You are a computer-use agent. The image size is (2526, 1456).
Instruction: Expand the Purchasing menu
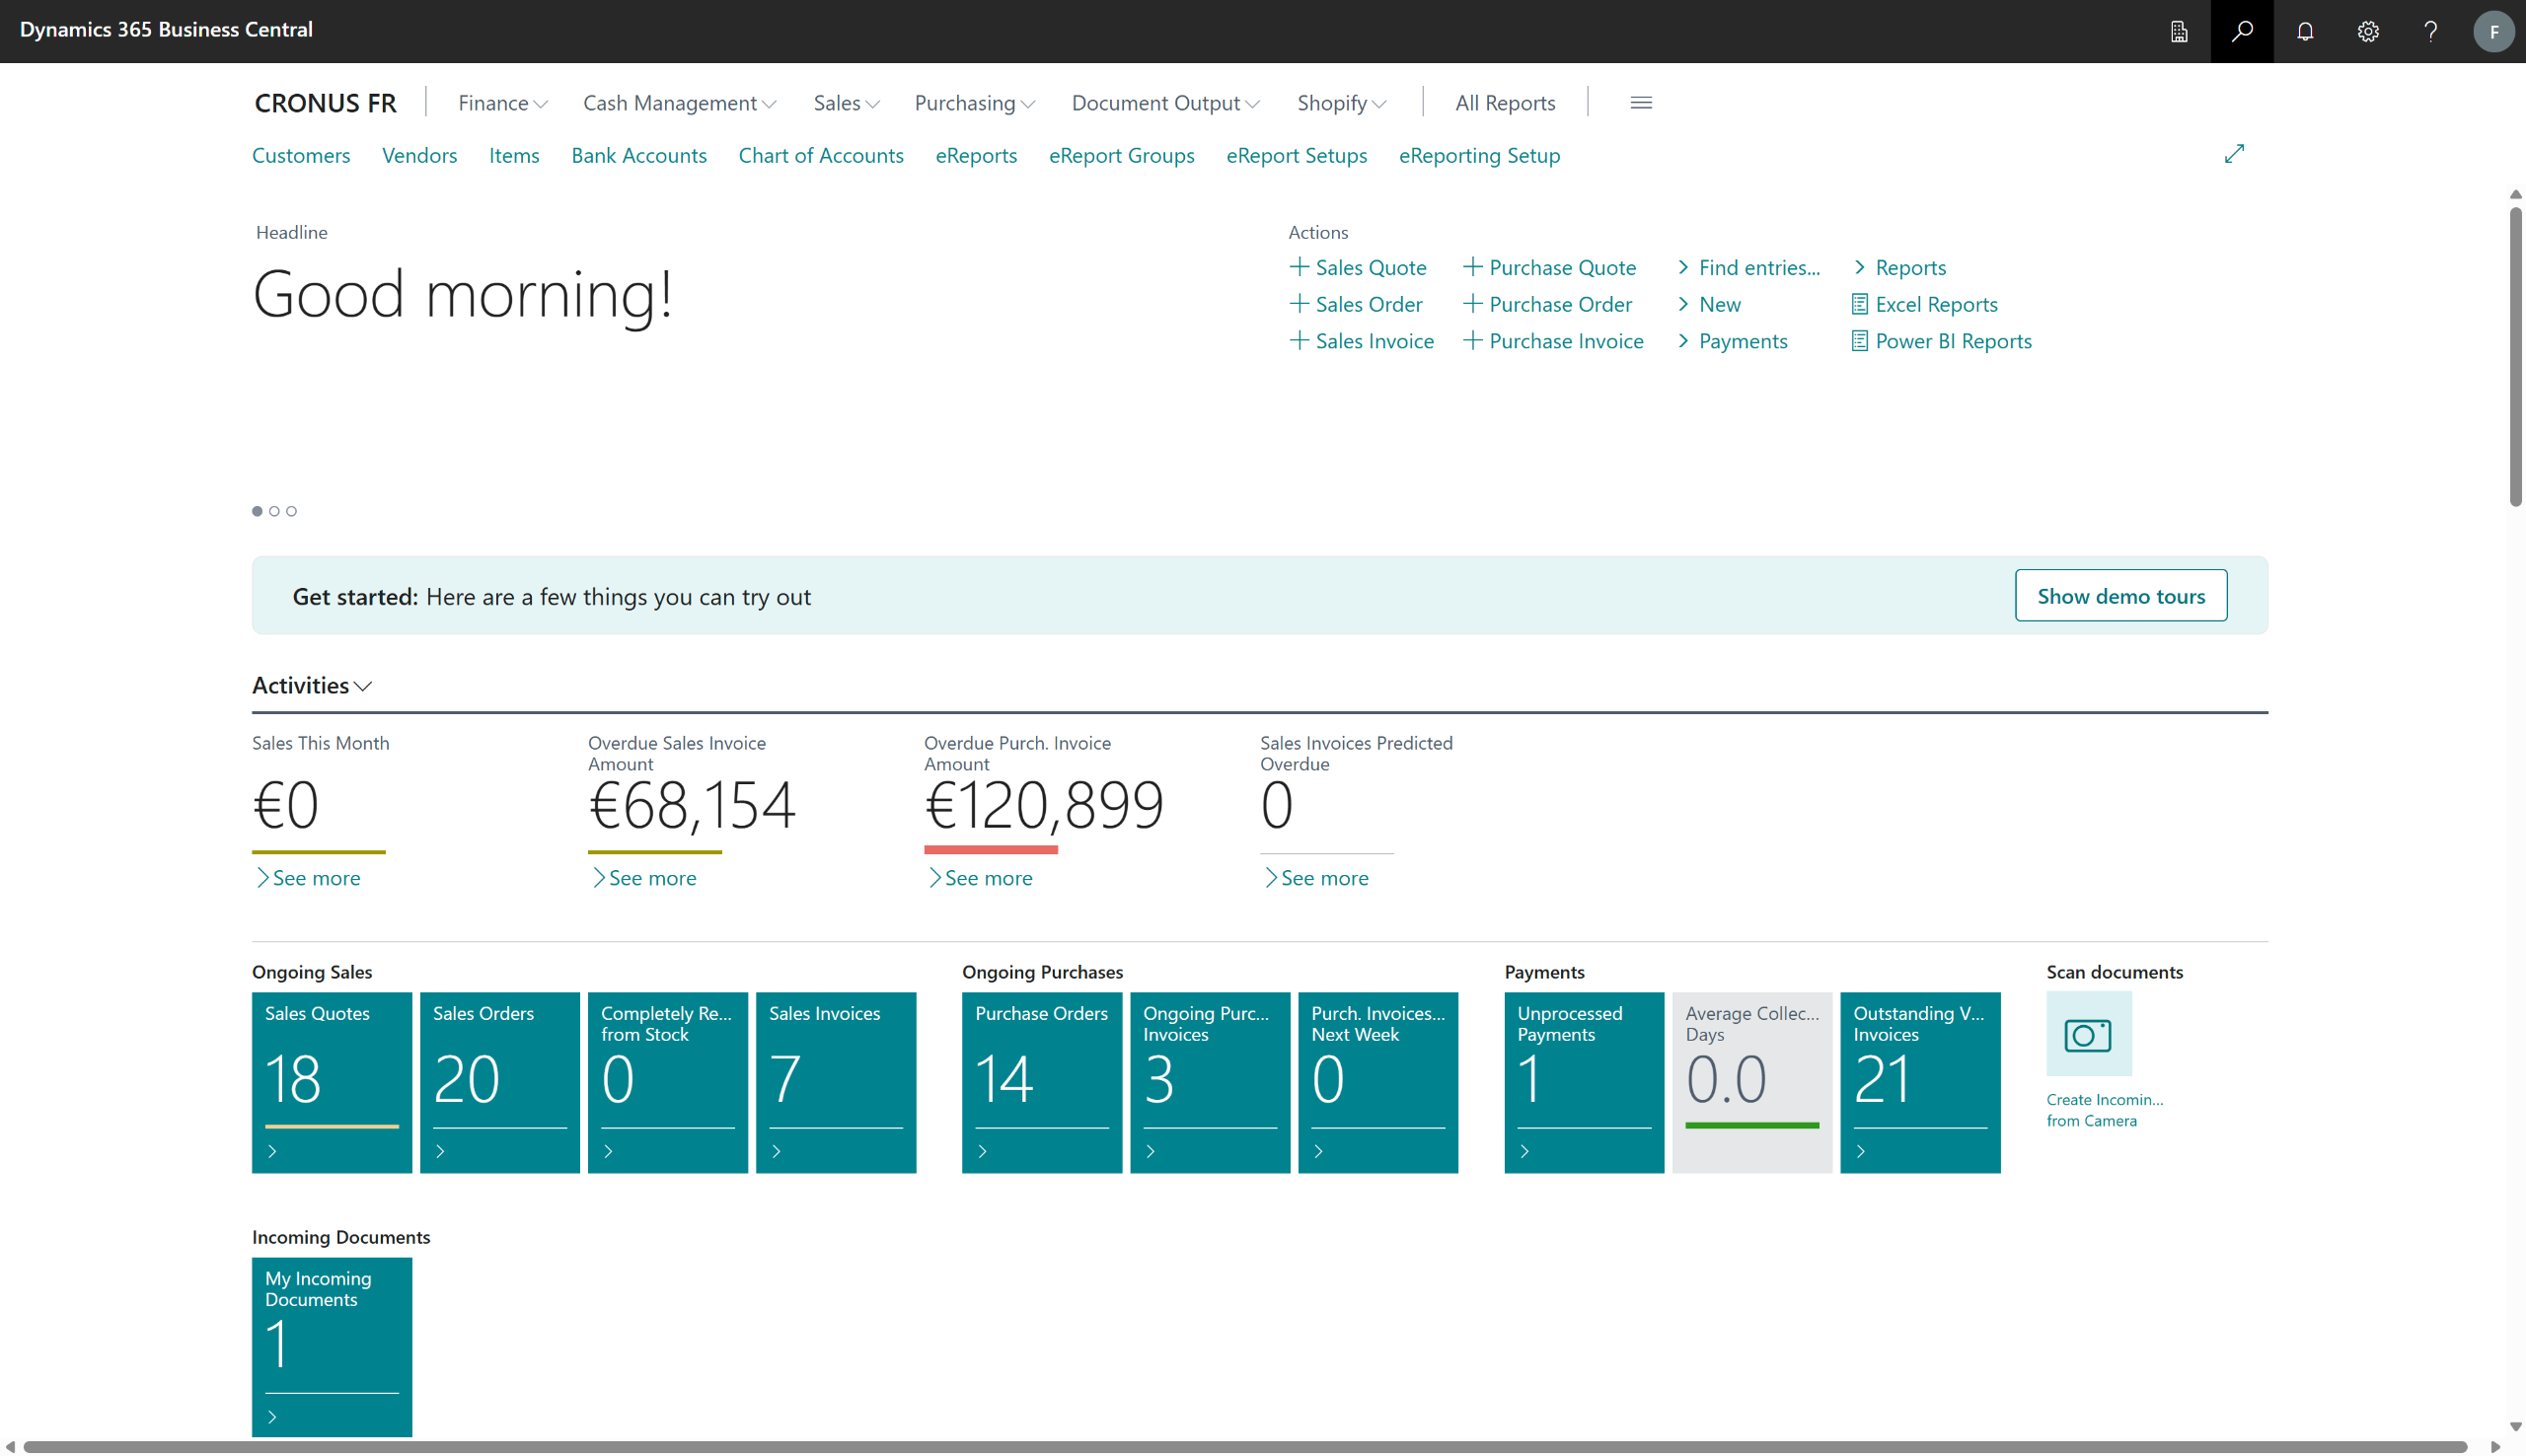(975, 103)
